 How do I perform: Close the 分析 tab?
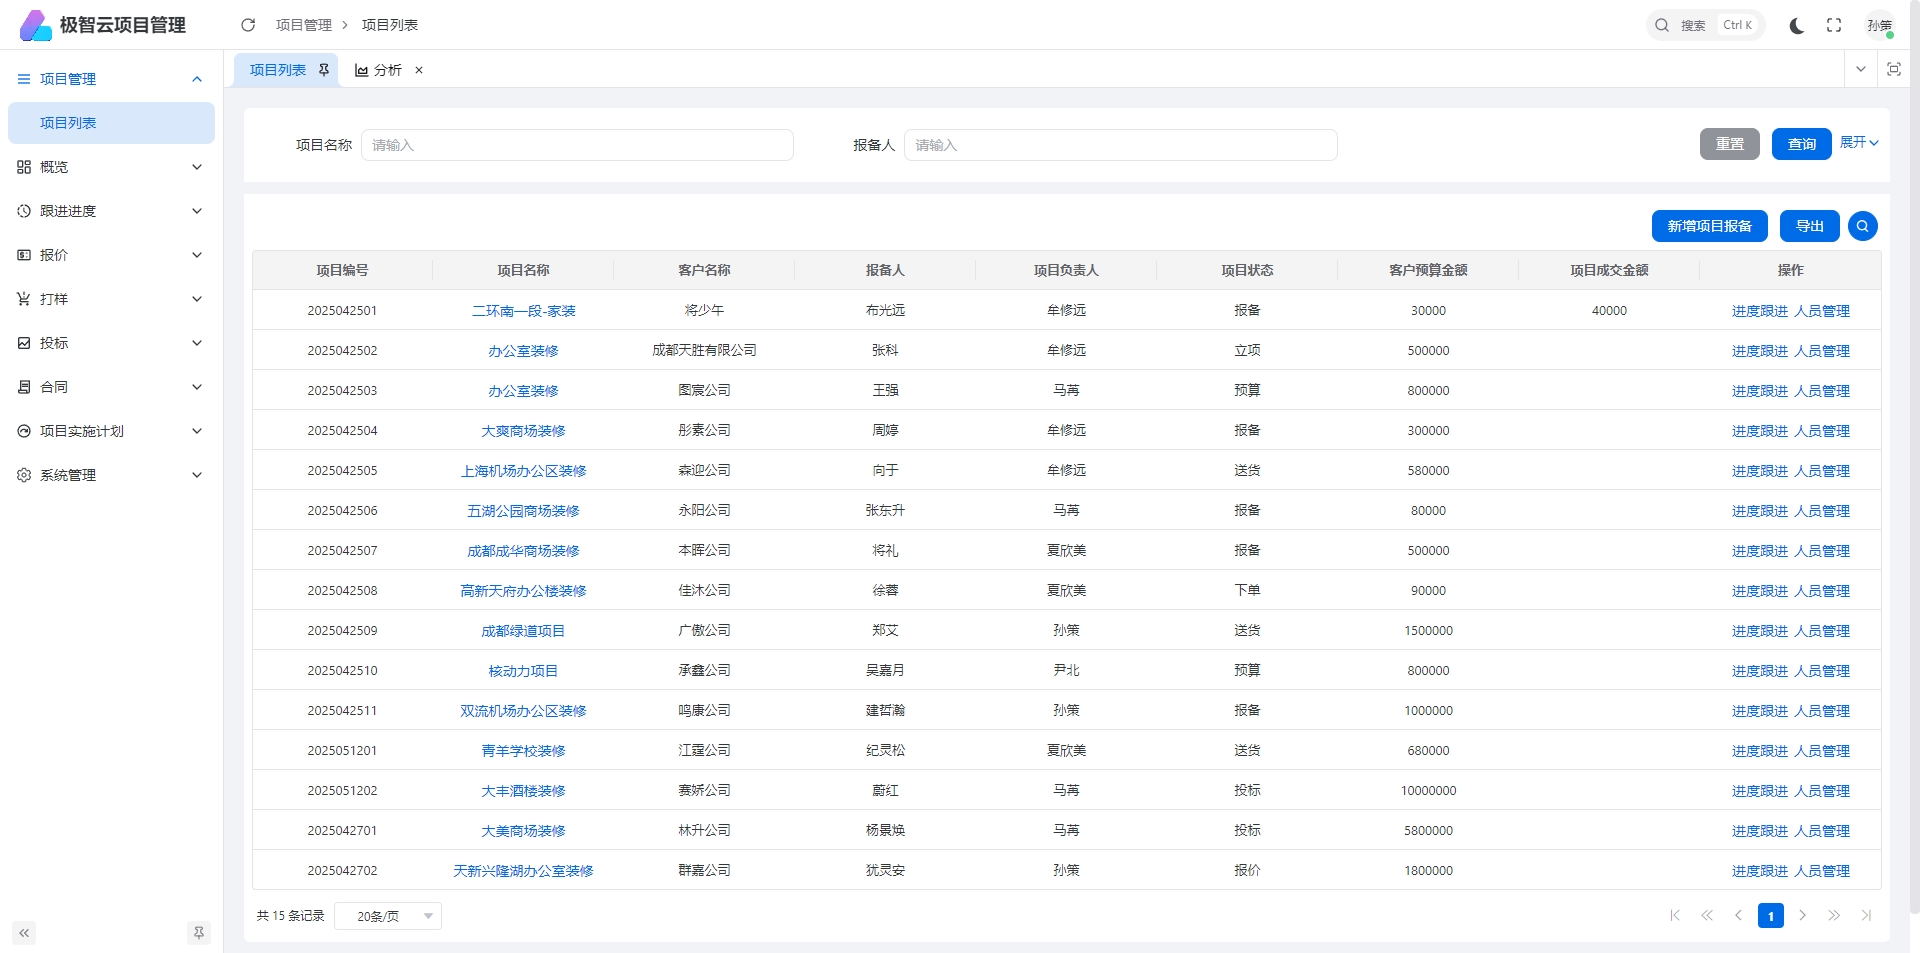click(419, 70)
